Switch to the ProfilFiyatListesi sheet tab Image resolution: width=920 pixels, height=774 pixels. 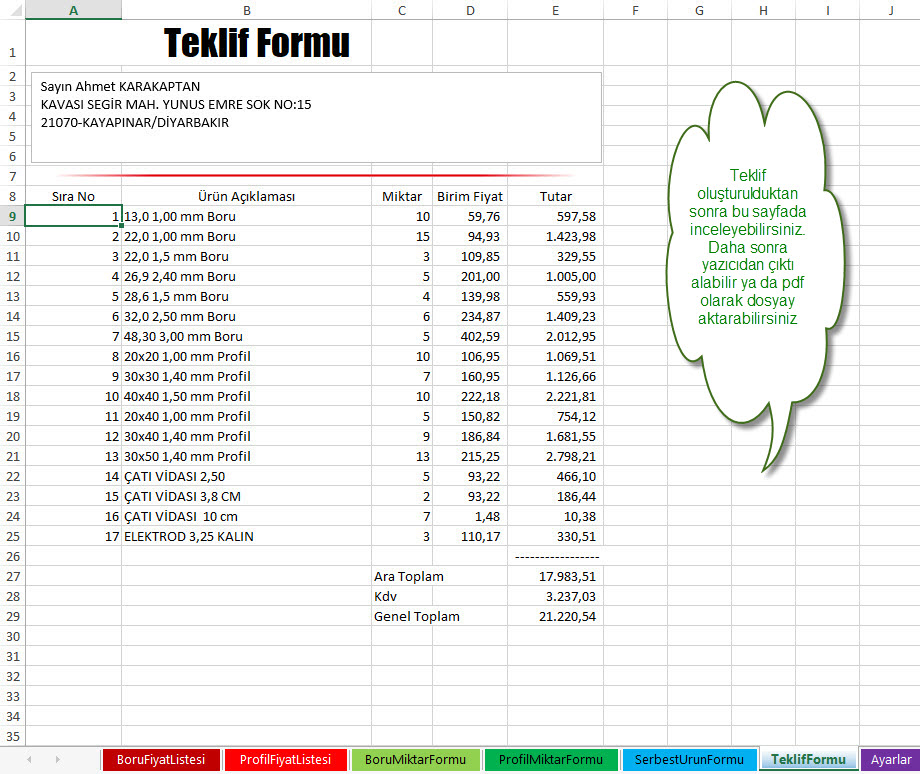(x=285, y=759)
